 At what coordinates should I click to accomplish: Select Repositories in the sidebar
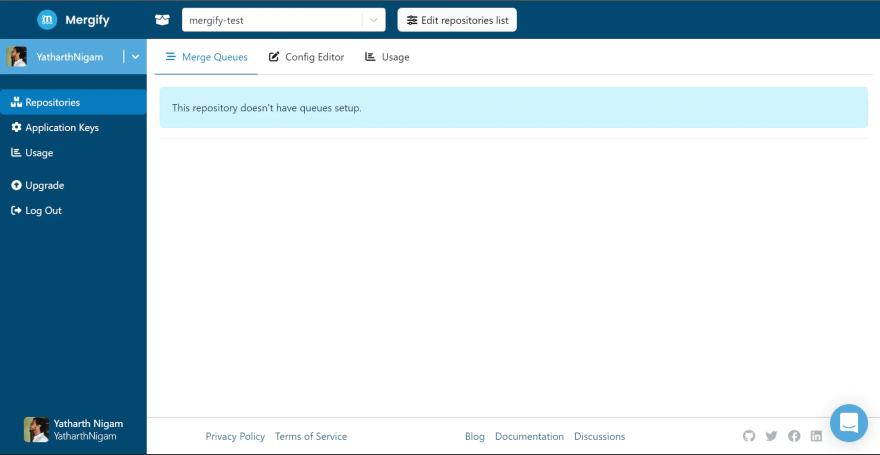click(73, 102)
